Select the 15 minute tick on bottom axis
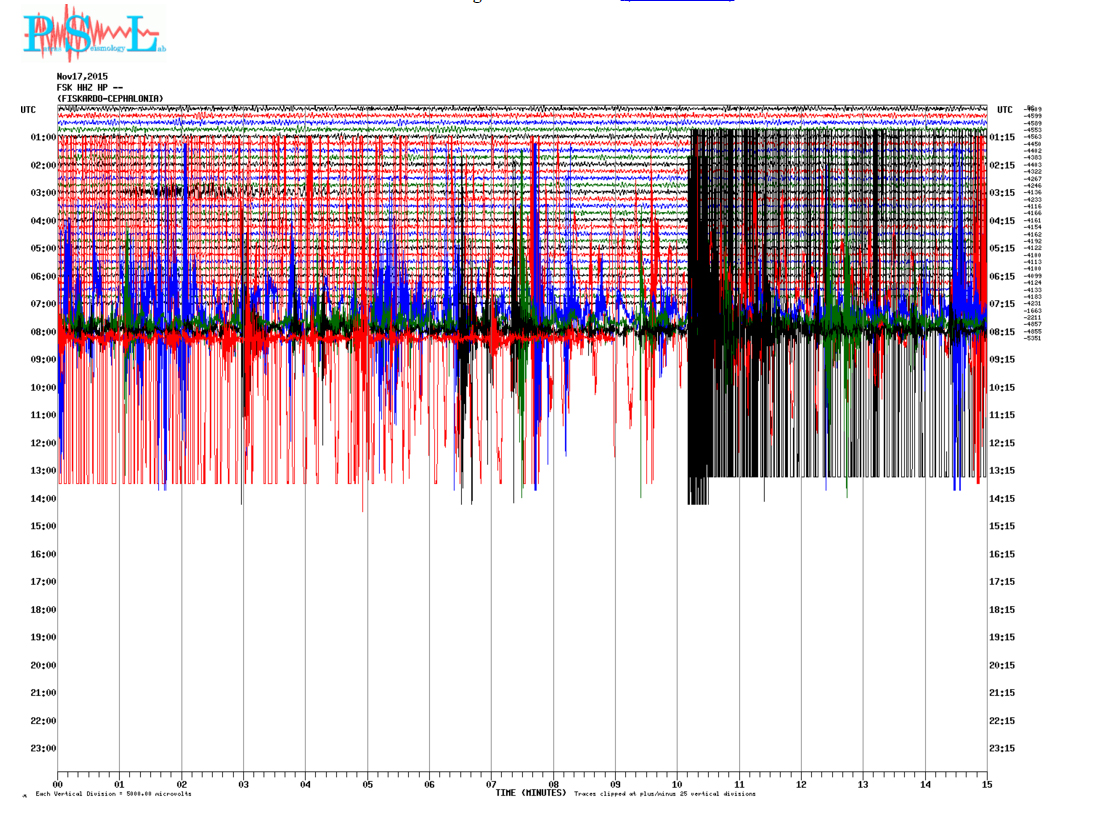This screenshot has width=1109, height=824. [987, 786]
